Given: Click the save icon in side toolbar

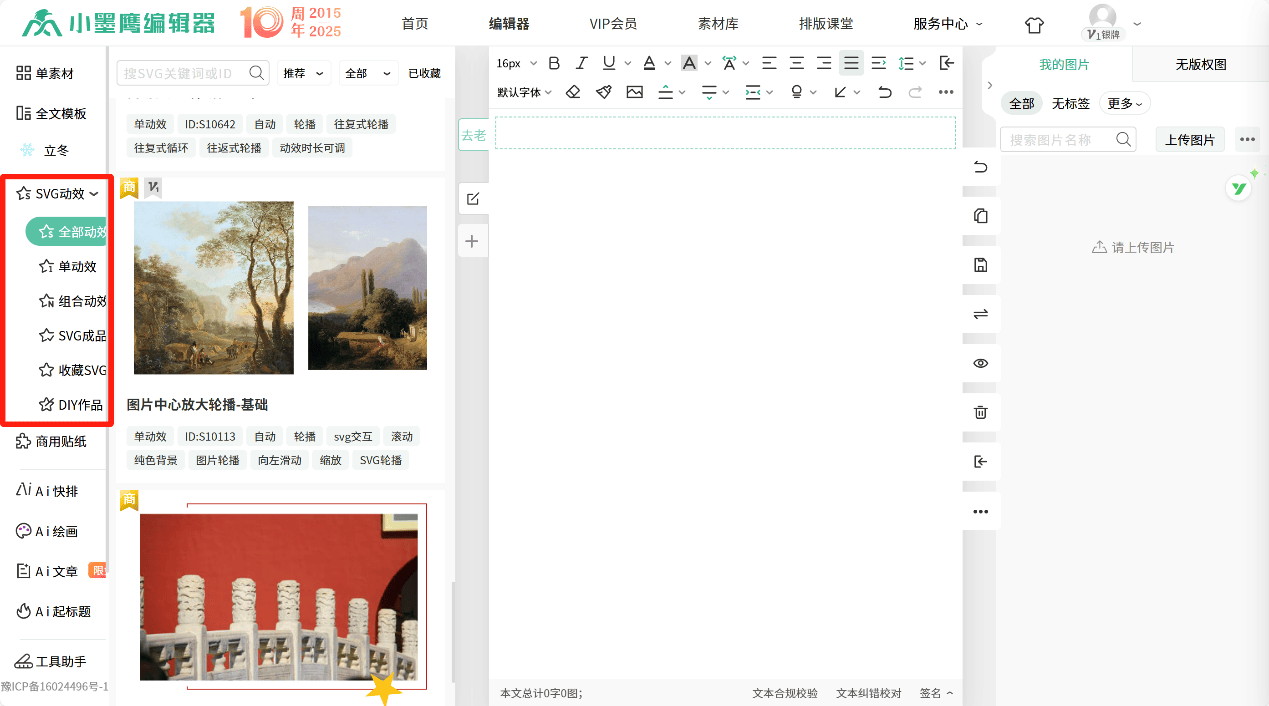Looking at the screenshot, I should (980, 265).
